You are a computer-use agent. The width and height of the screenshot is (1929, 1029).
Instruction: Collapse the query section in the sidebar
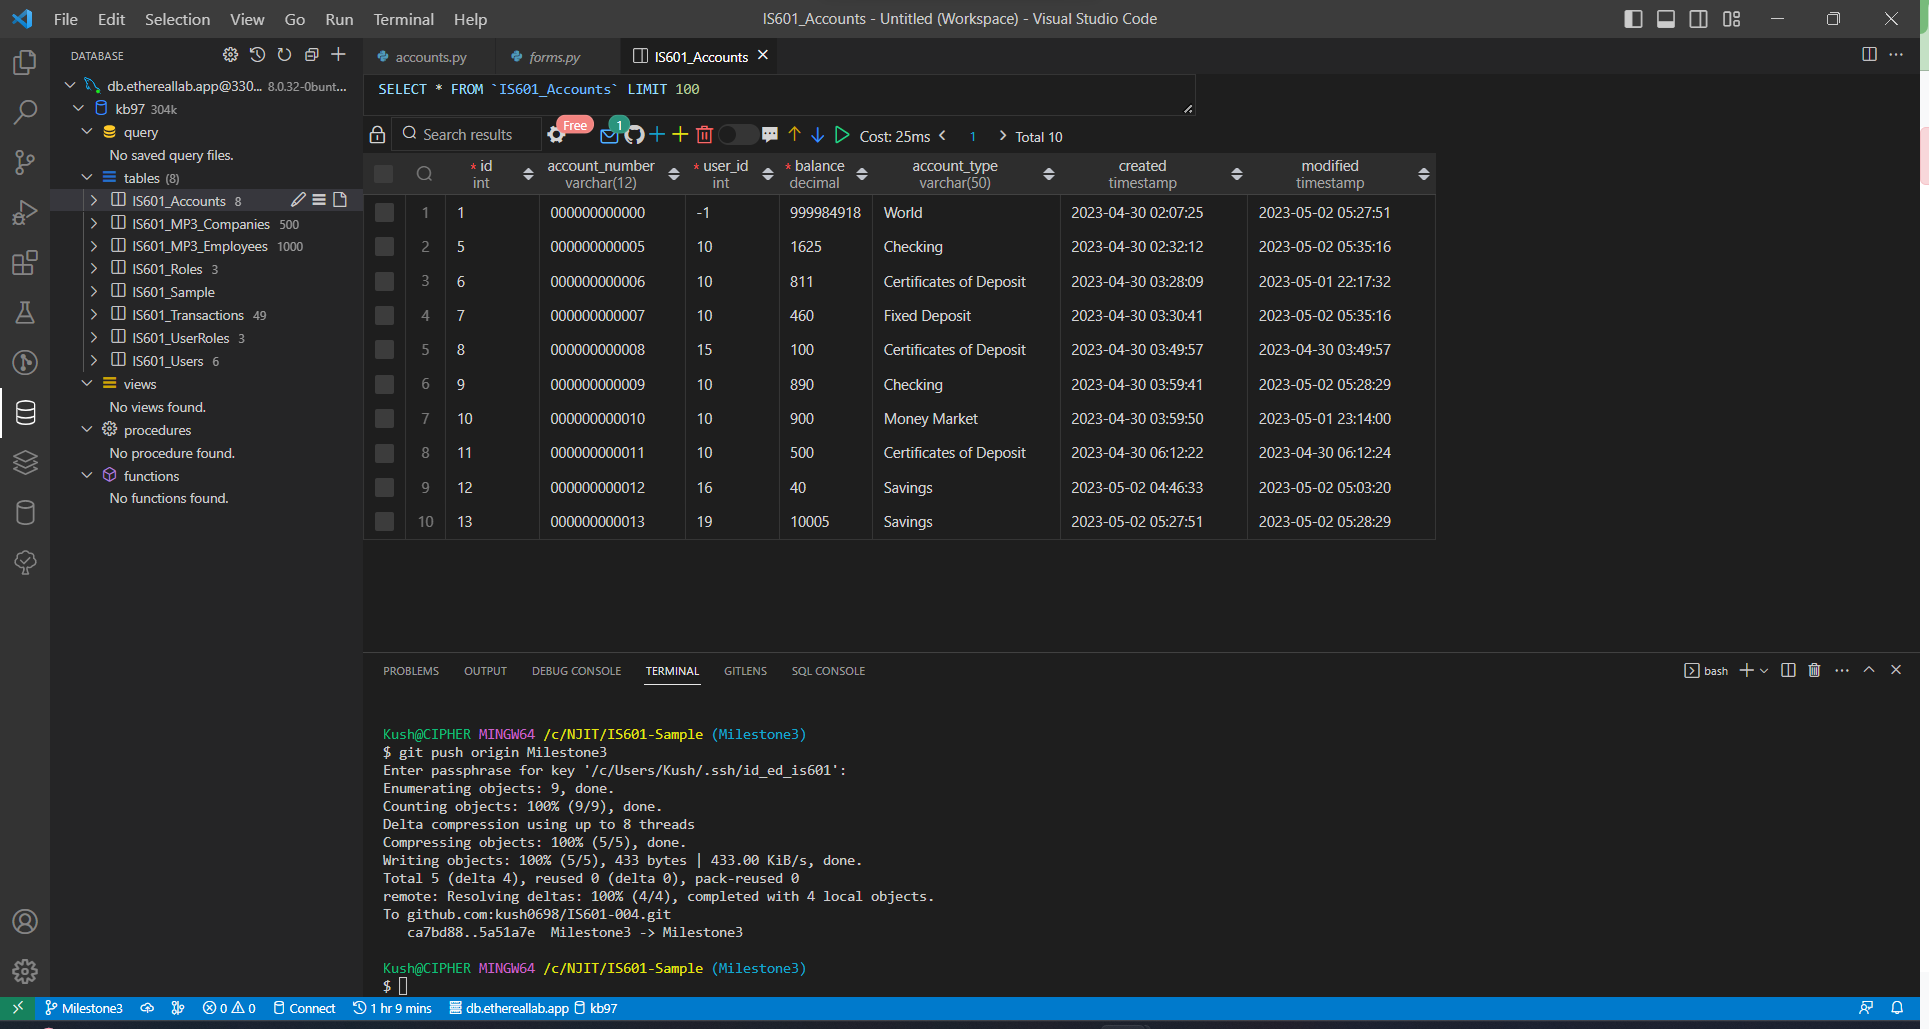[86, 131]
